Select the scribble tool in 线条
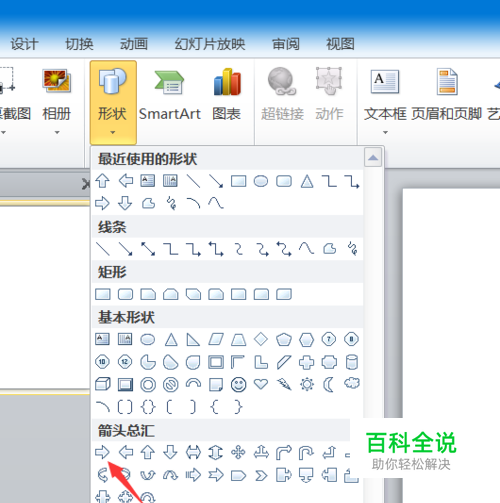Viewport: 500px width, 503px height. tap(352, 249)
